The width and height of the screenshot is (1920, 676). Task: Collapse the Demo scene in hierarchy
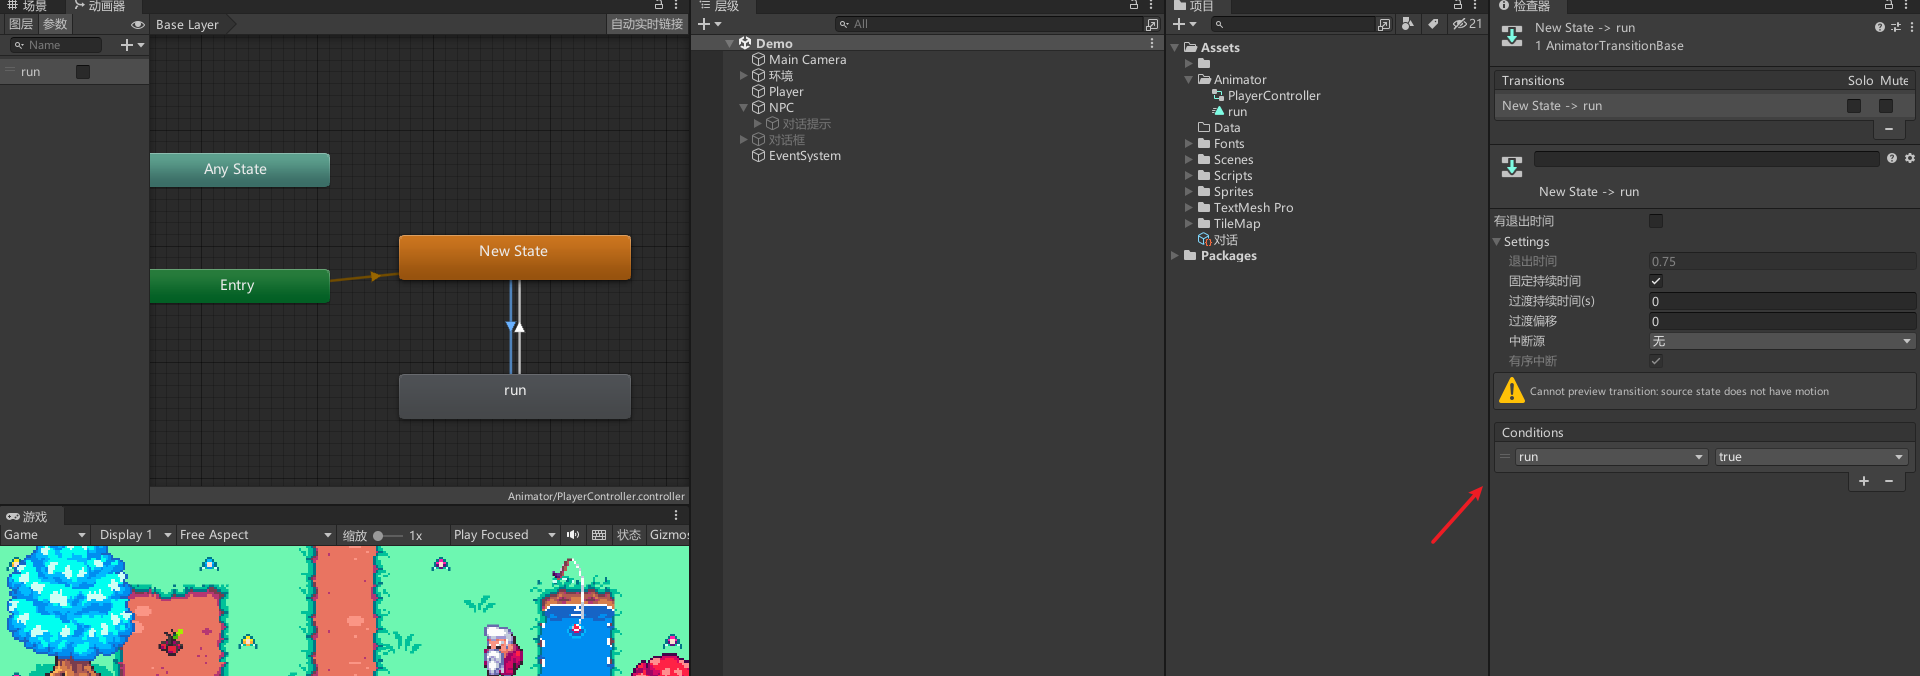coord(730,44)
